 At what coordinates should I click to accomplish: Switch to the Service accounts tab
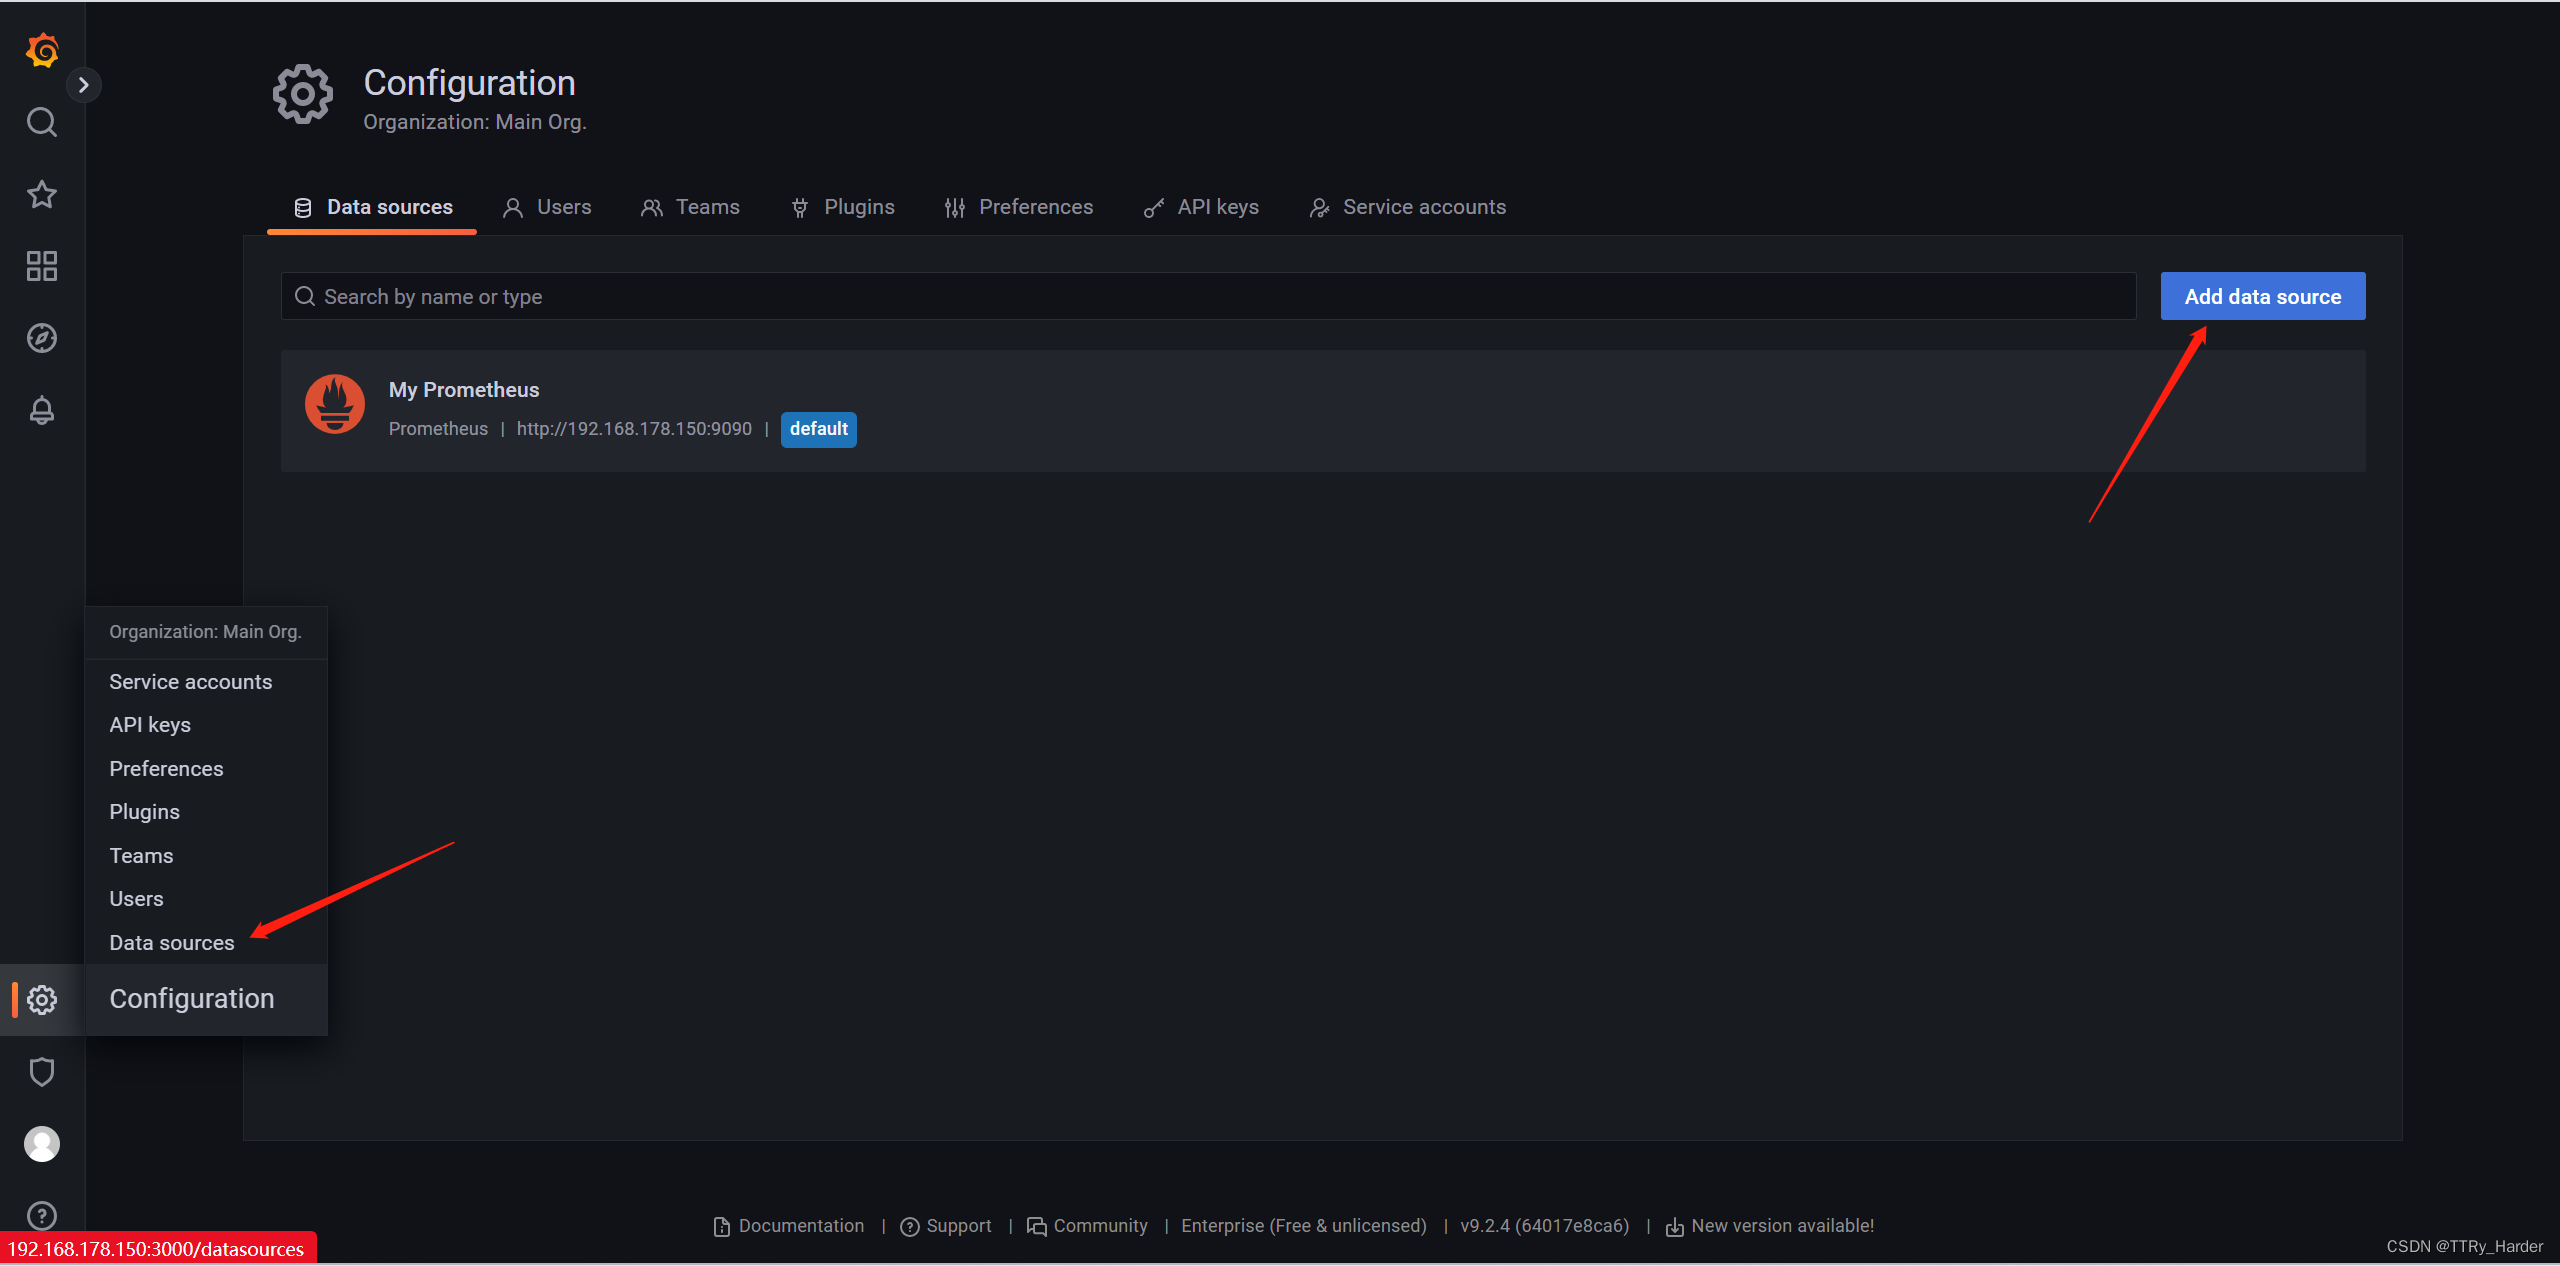coord(1408,207)
